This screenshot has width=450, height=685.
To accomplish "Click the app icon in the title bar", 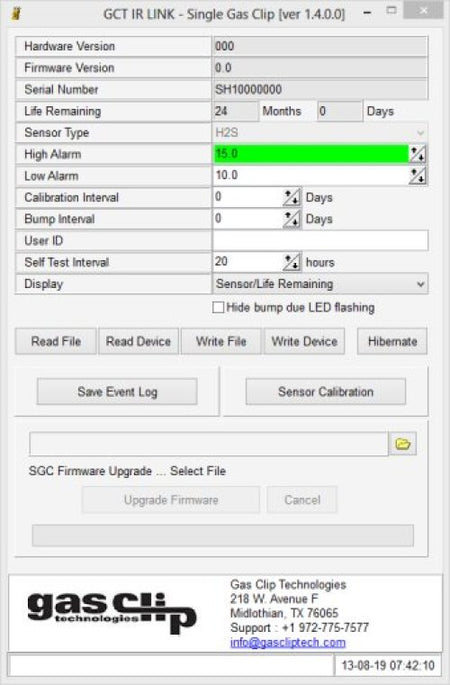I will click(17, 14).
